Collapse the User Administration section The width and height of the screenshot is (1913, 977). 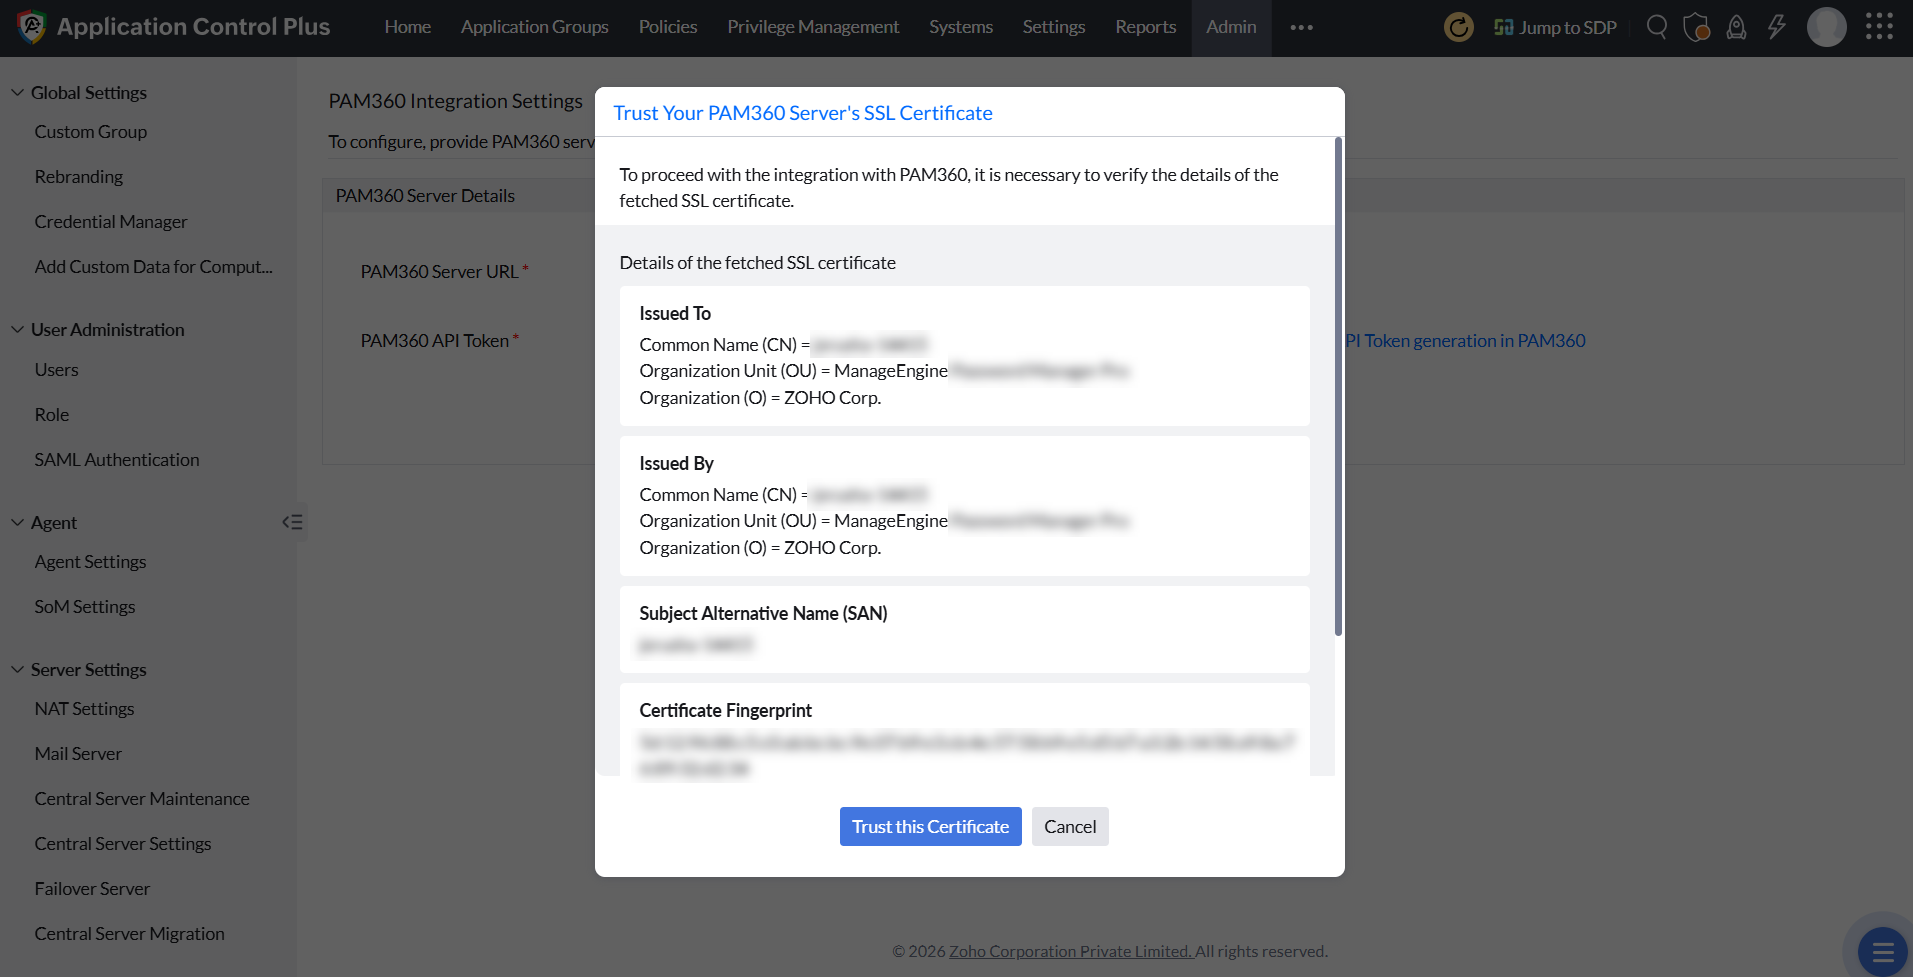[x=17, y=329]
